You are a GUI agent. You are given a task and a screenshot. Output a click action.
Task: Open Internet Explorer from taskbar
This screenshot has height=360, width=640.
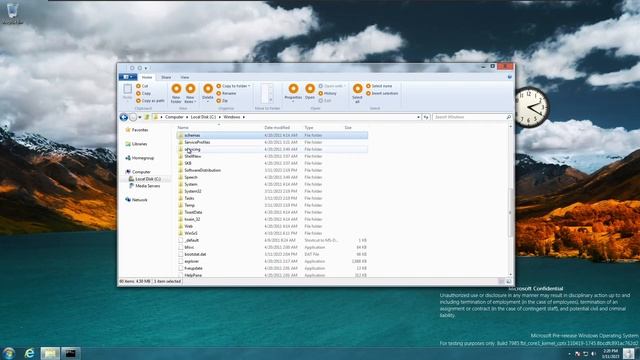[29, 353]
